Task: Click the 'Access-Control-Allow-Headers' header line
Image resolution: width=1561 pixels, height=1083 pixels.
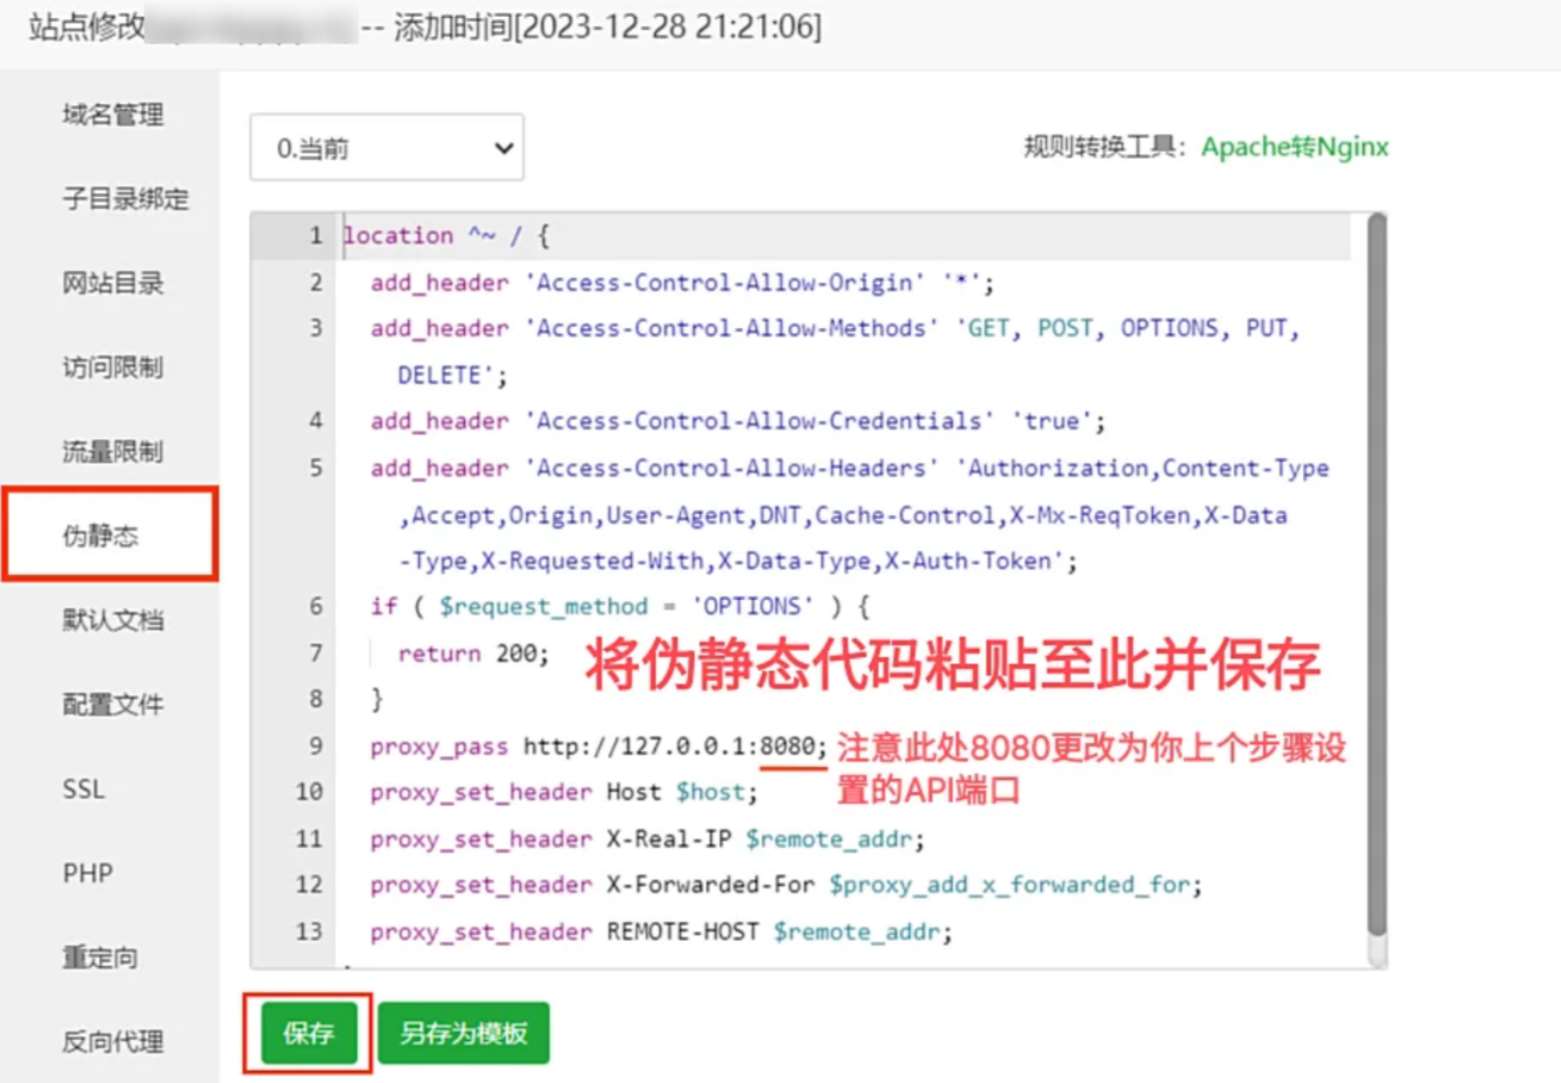Action: [849, 514]
